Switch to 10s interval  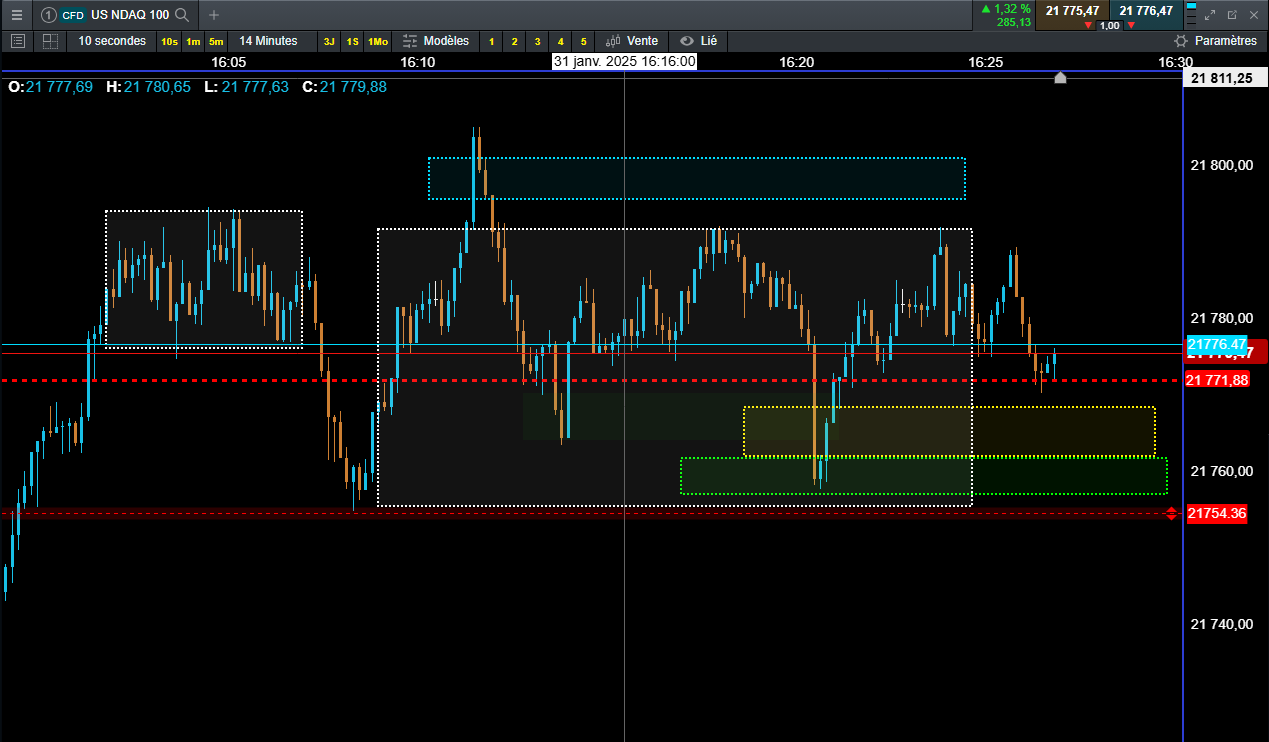(169, 41)
